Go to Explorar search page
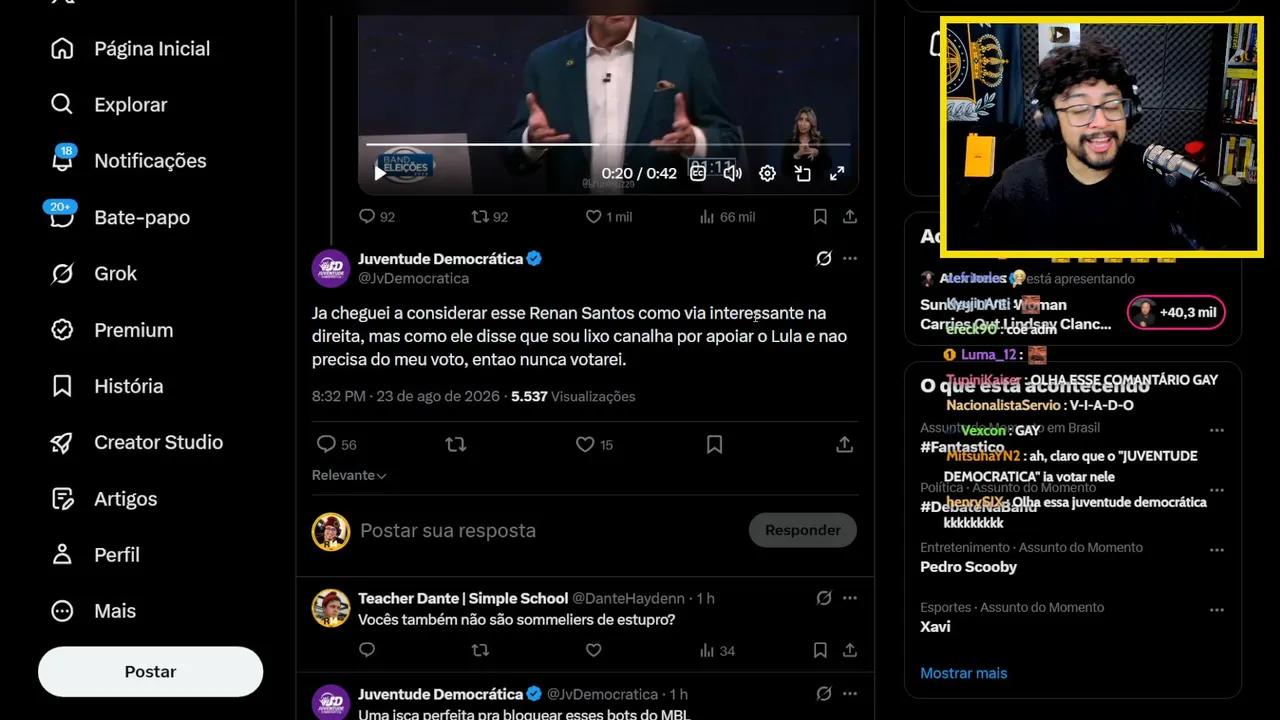This screenshot has width=1280, height=720. pos(108,105)
